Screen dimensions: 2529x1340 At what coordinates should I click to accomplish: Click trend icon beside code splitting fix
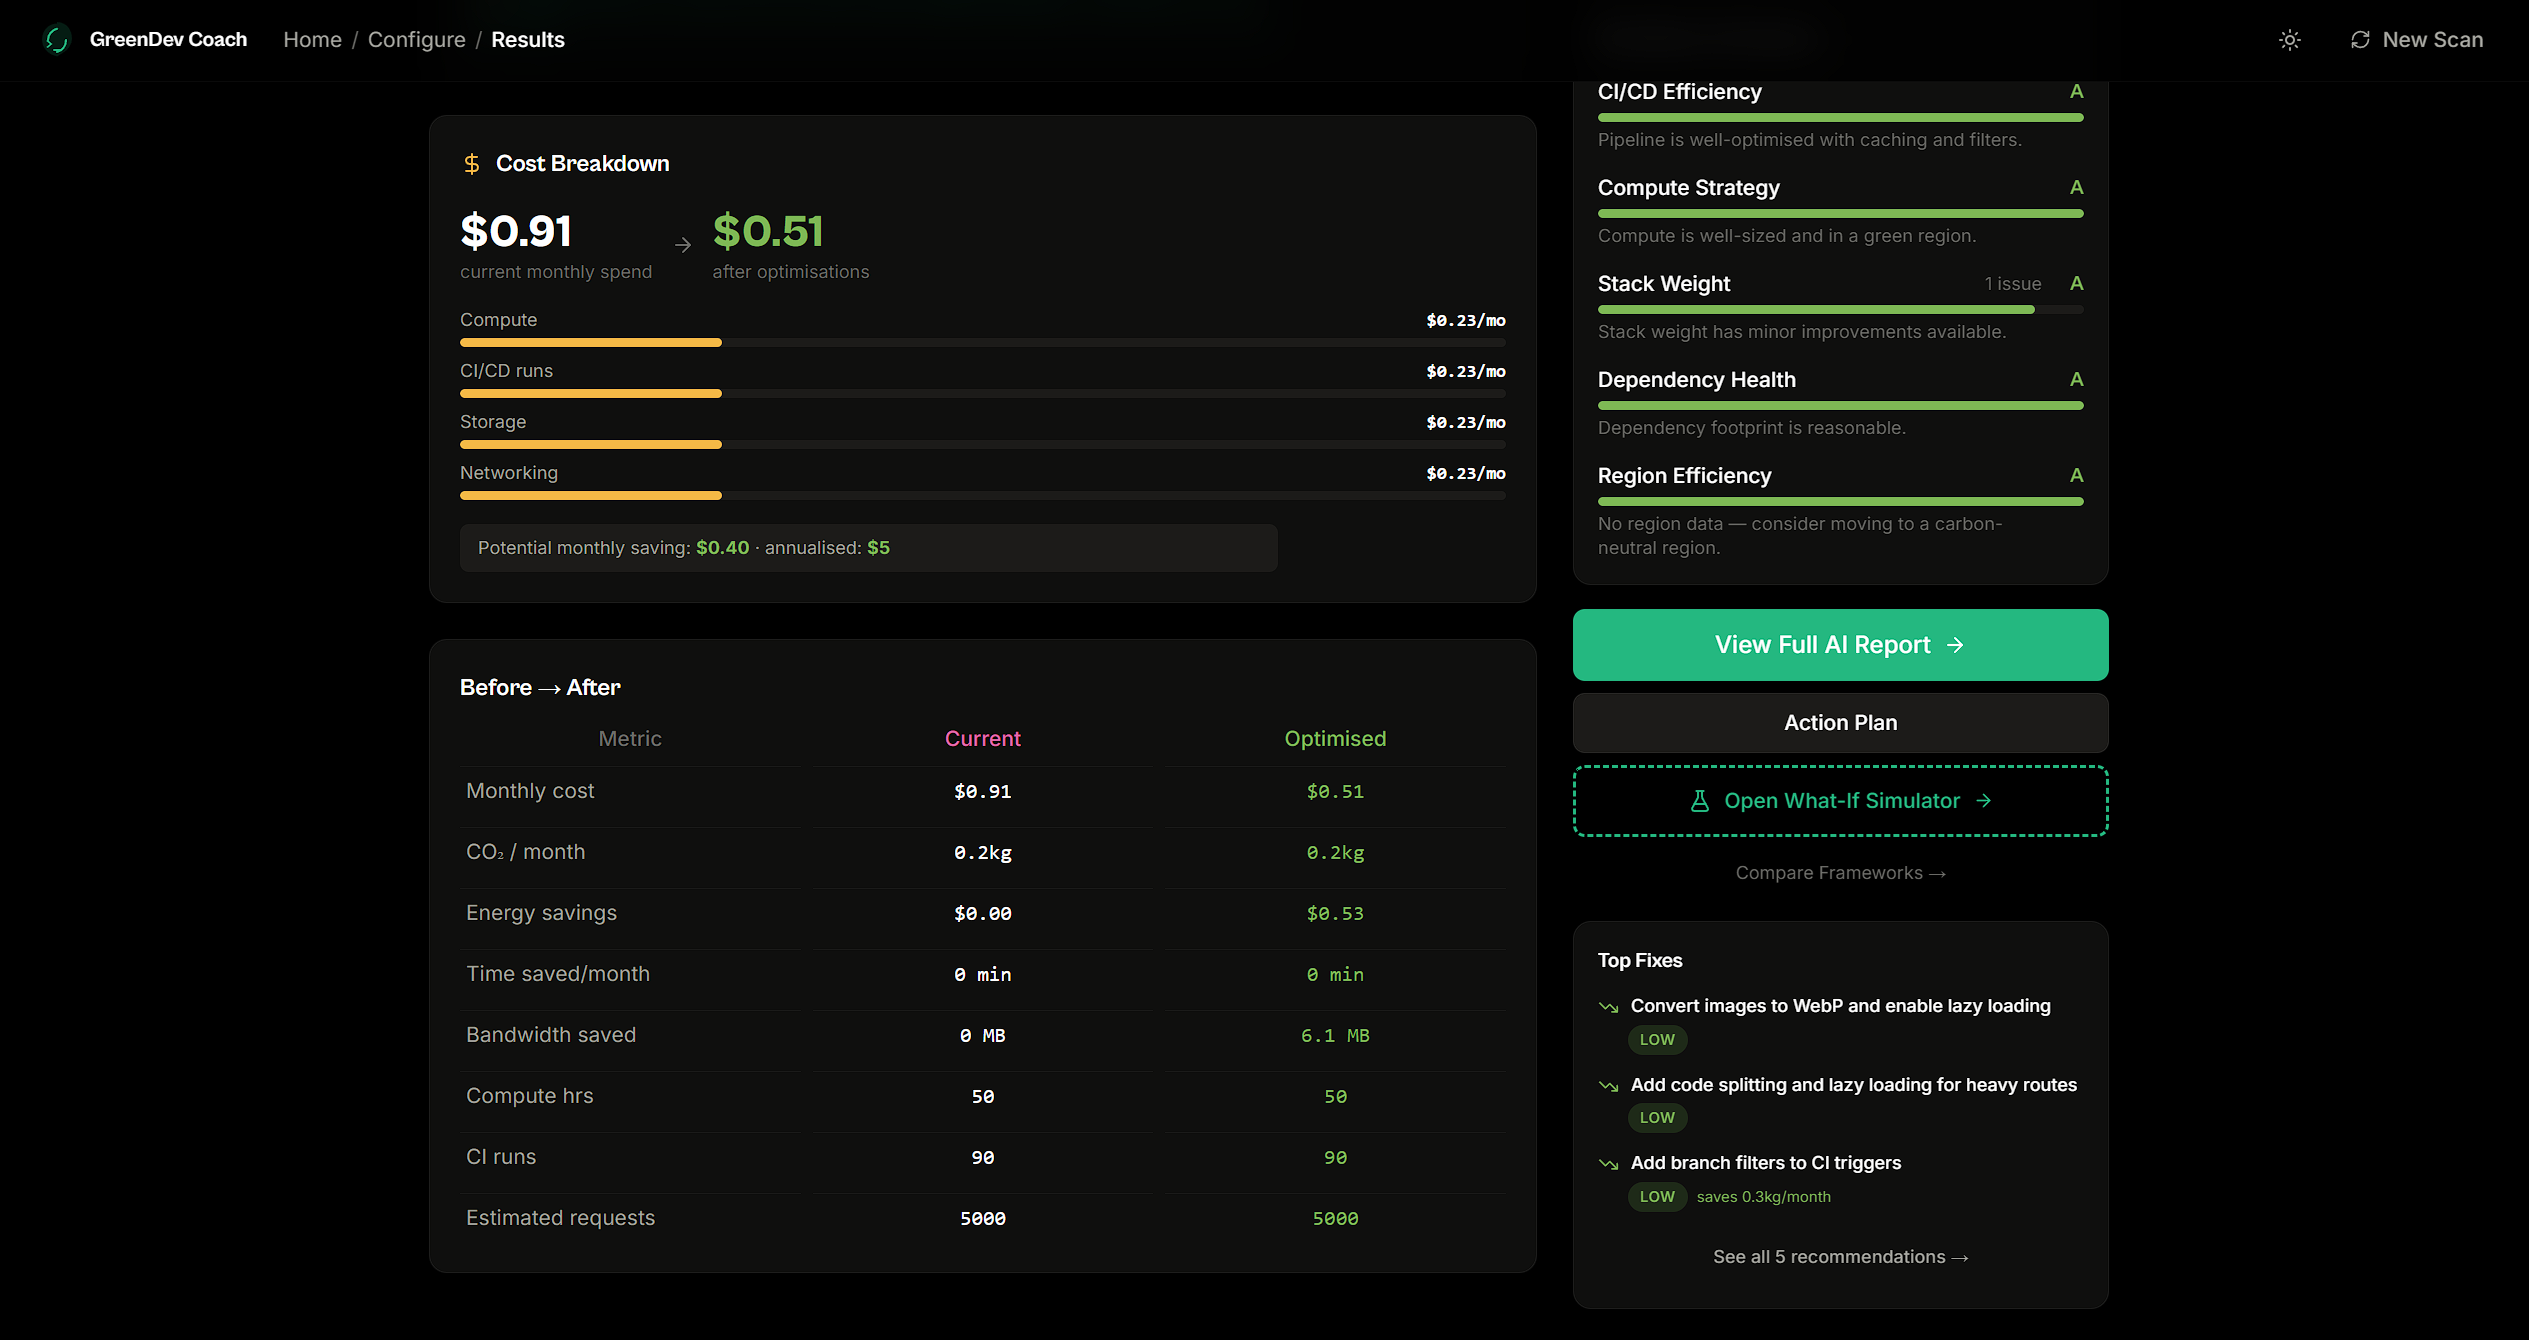tap(1608, 1086)
